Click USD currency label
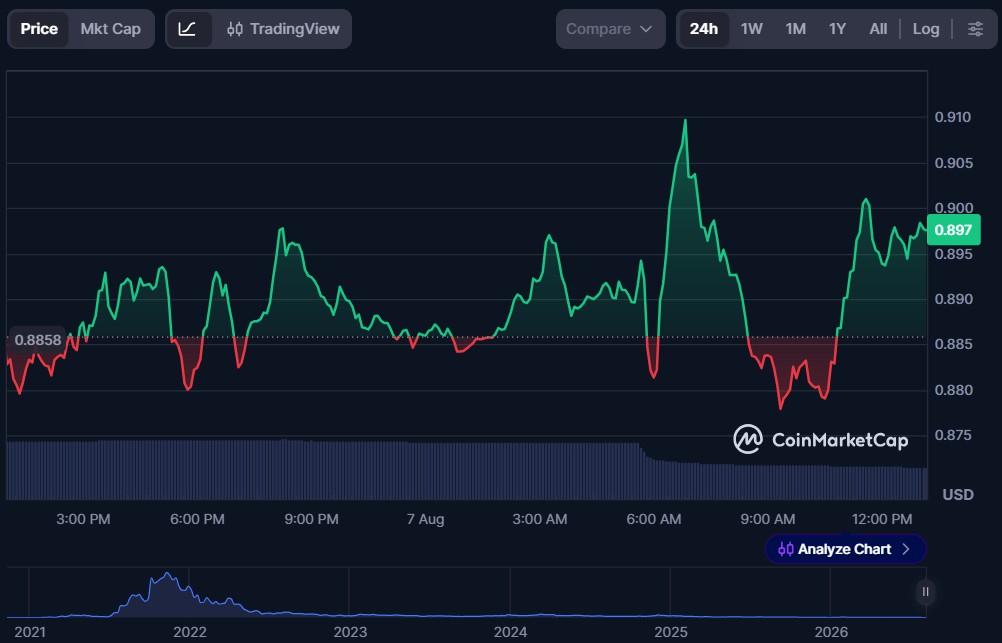Screen dimensions: 1002x643 click(x=958, y=495)
